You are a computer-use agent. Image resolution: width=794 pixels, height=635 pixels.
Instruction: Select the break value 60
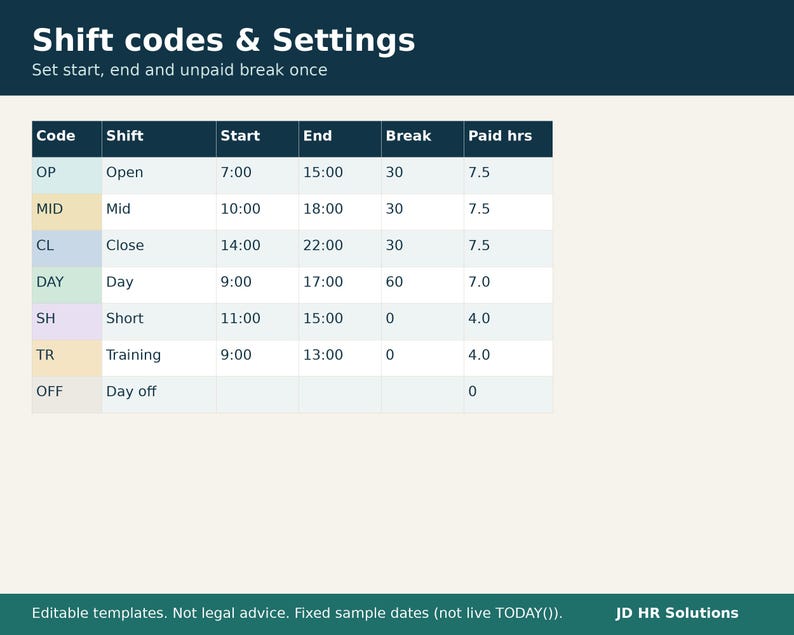422,285
